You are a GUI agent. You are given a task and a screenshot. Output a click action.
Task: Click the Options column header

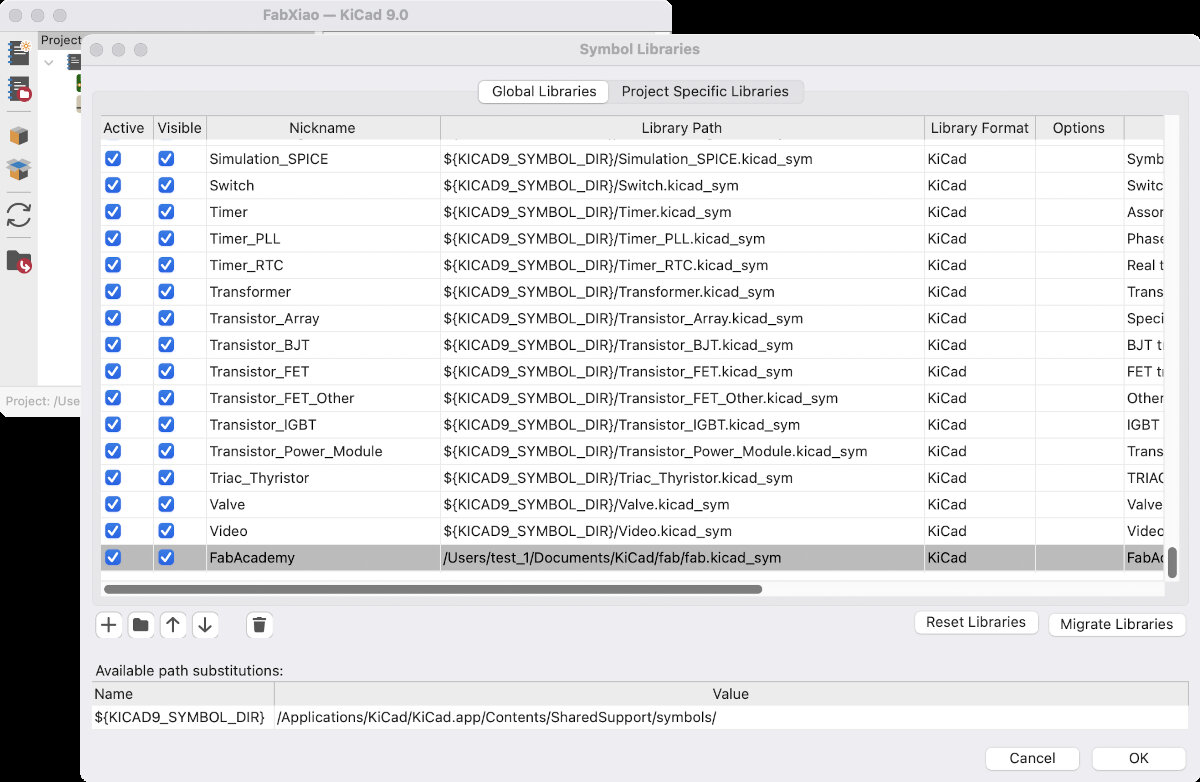click(x=1079, y=128)
